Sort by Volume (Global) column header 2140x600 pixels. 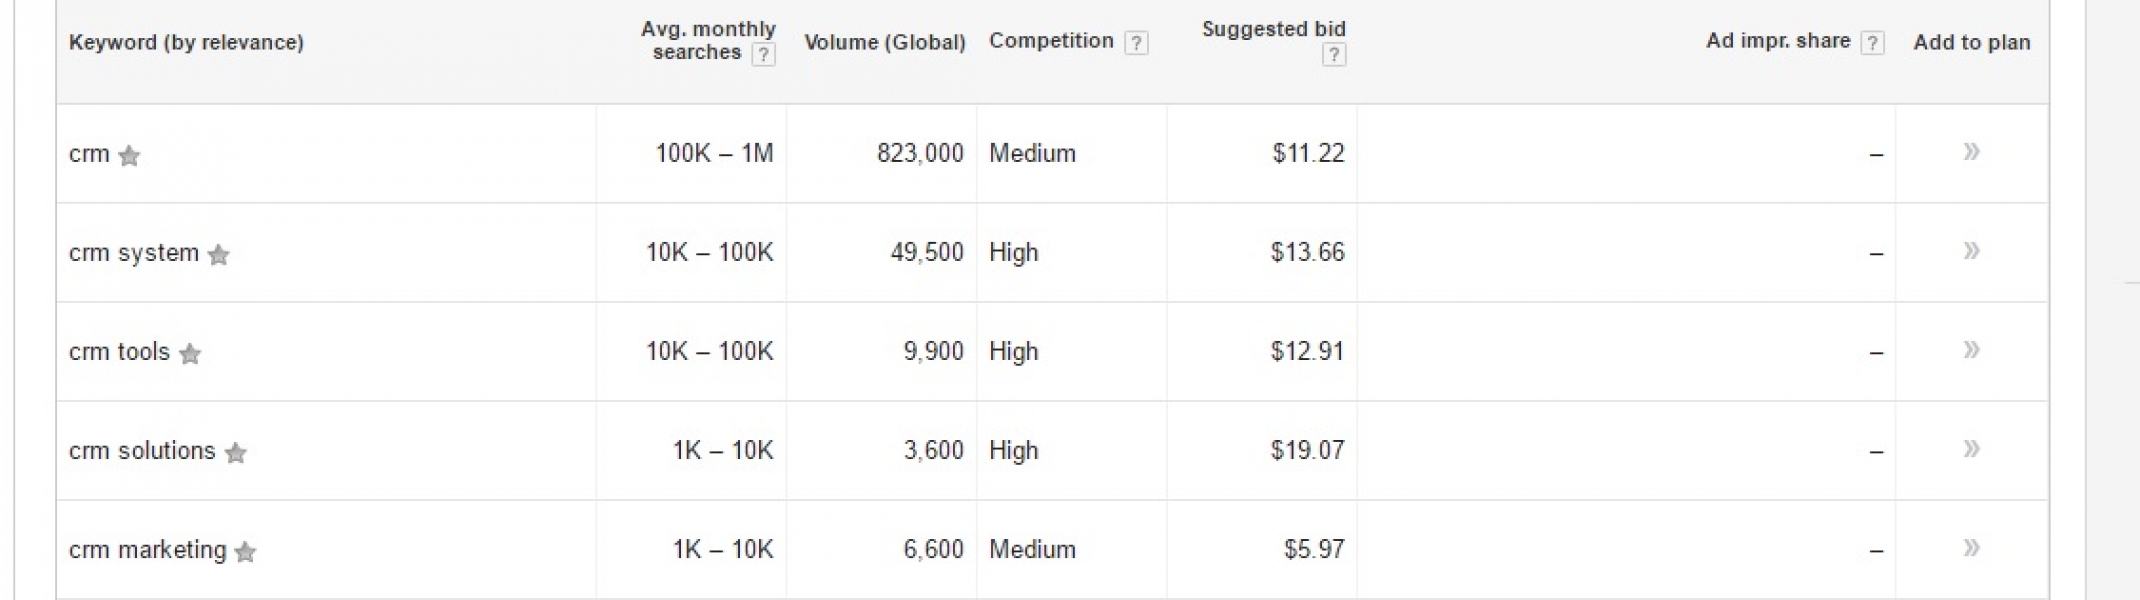click(885, 42)
